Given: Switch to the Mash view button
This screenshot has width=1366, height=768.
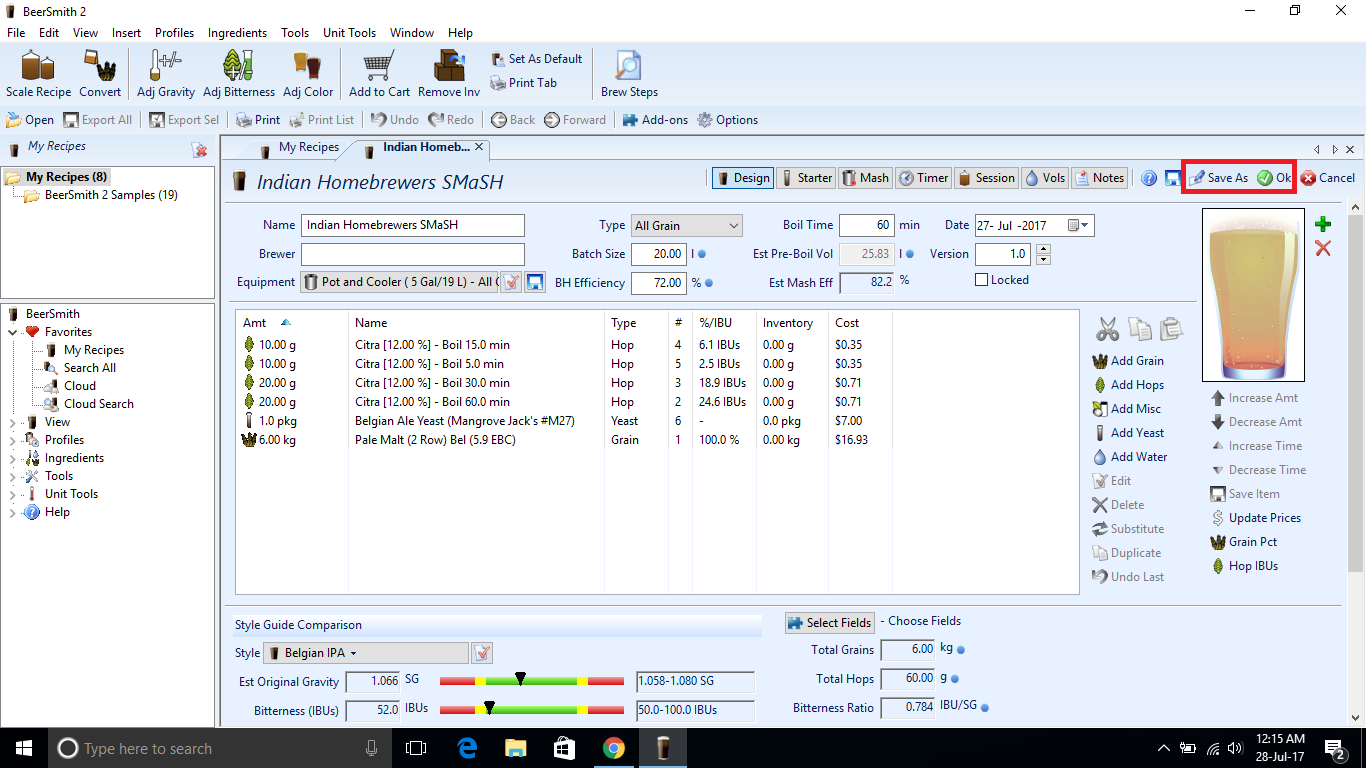Looking at the screenshot, I should [x=866, y=178].
